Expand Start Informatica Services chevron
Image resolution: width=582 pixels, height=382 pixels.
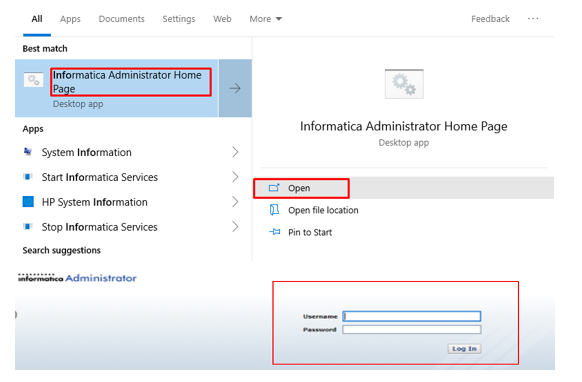tap(235, 177)
